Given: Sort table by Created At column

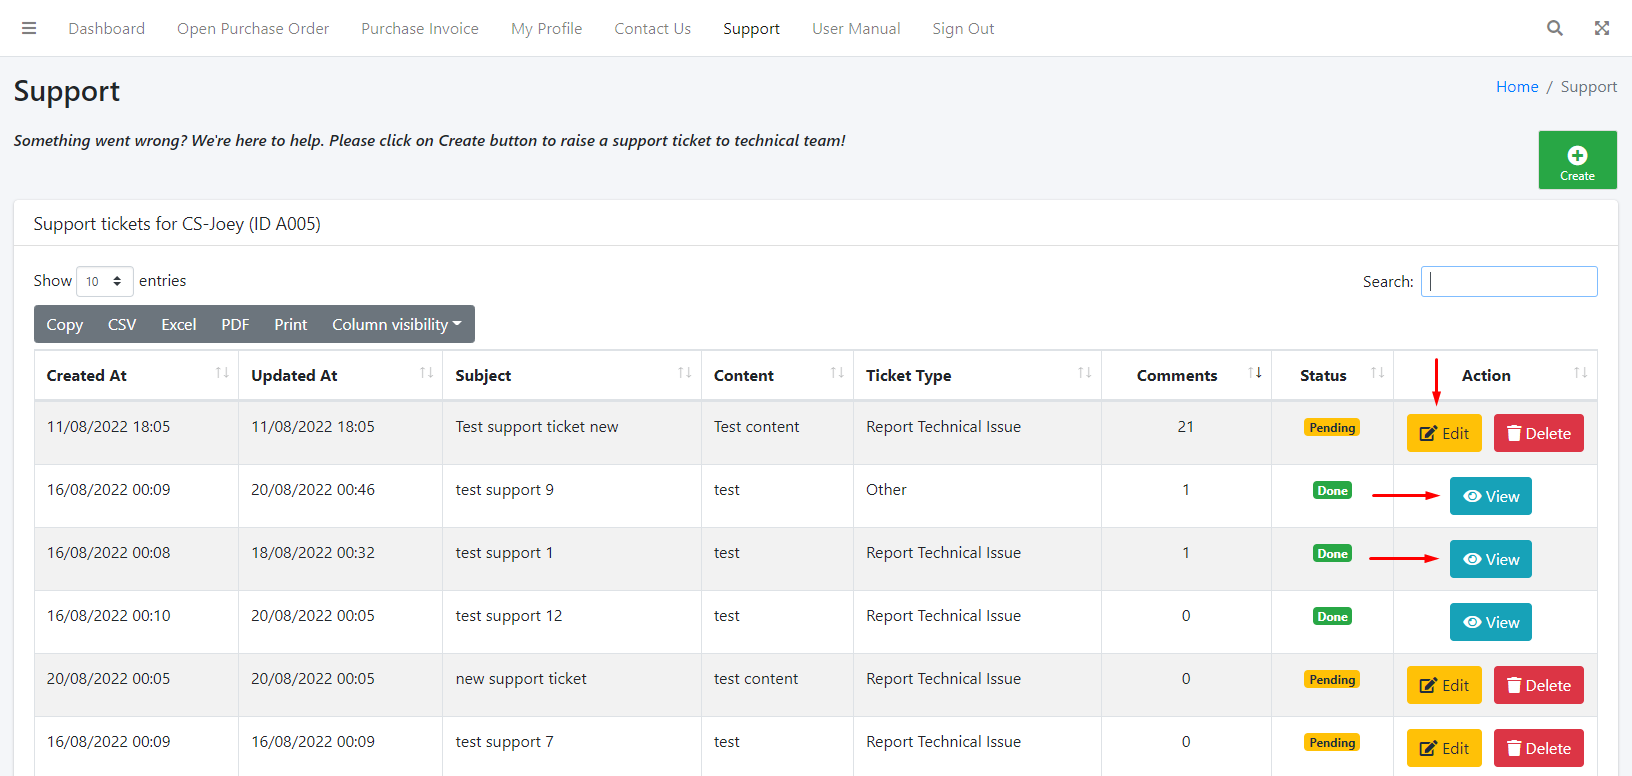Looking at the screenshot, I should click(87, 375).
